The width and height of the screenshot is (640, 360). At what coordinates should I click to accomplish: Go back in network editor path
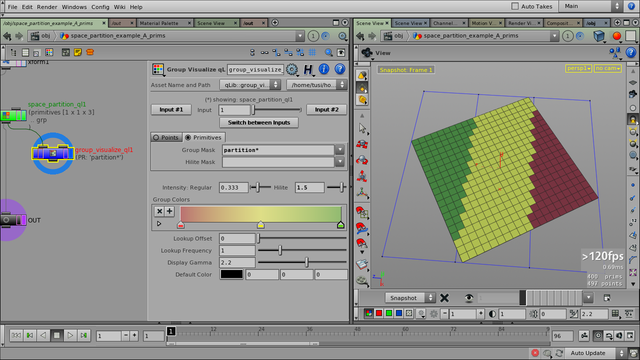pyautogui.click(x=7, y=36)
